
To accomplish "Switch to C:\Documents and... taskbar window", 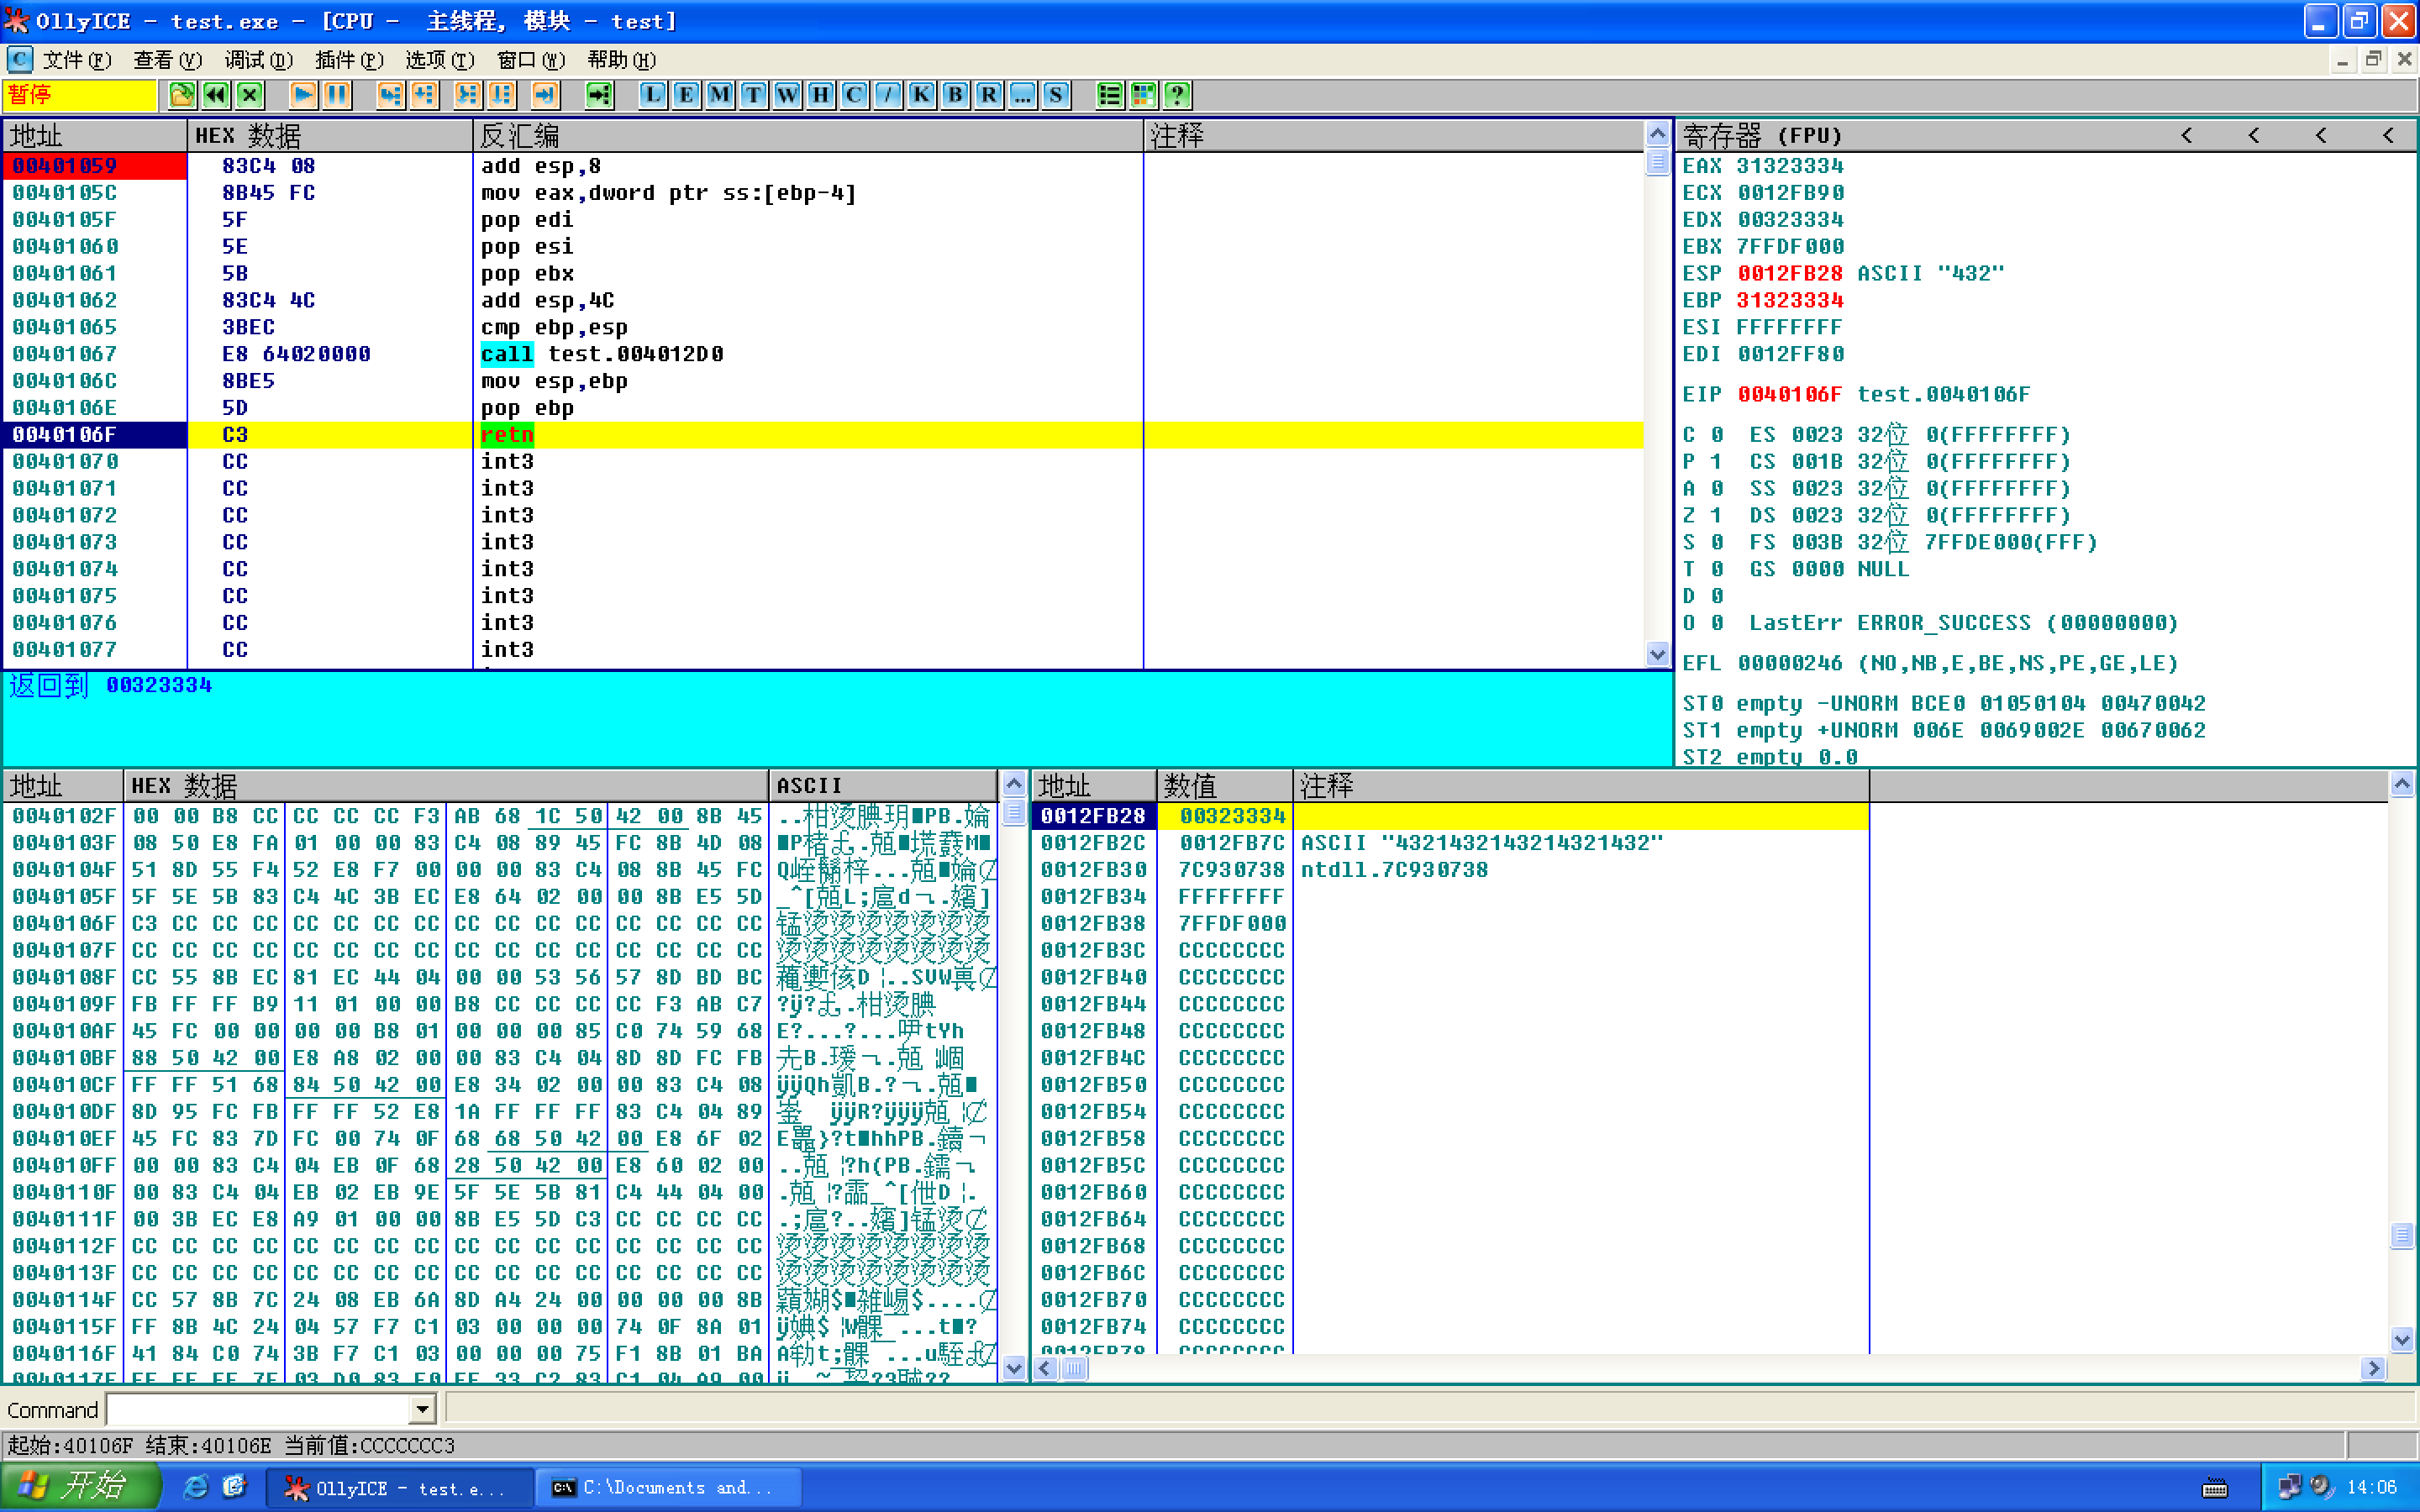I will pyautogui.click(x=668, y=1488).
